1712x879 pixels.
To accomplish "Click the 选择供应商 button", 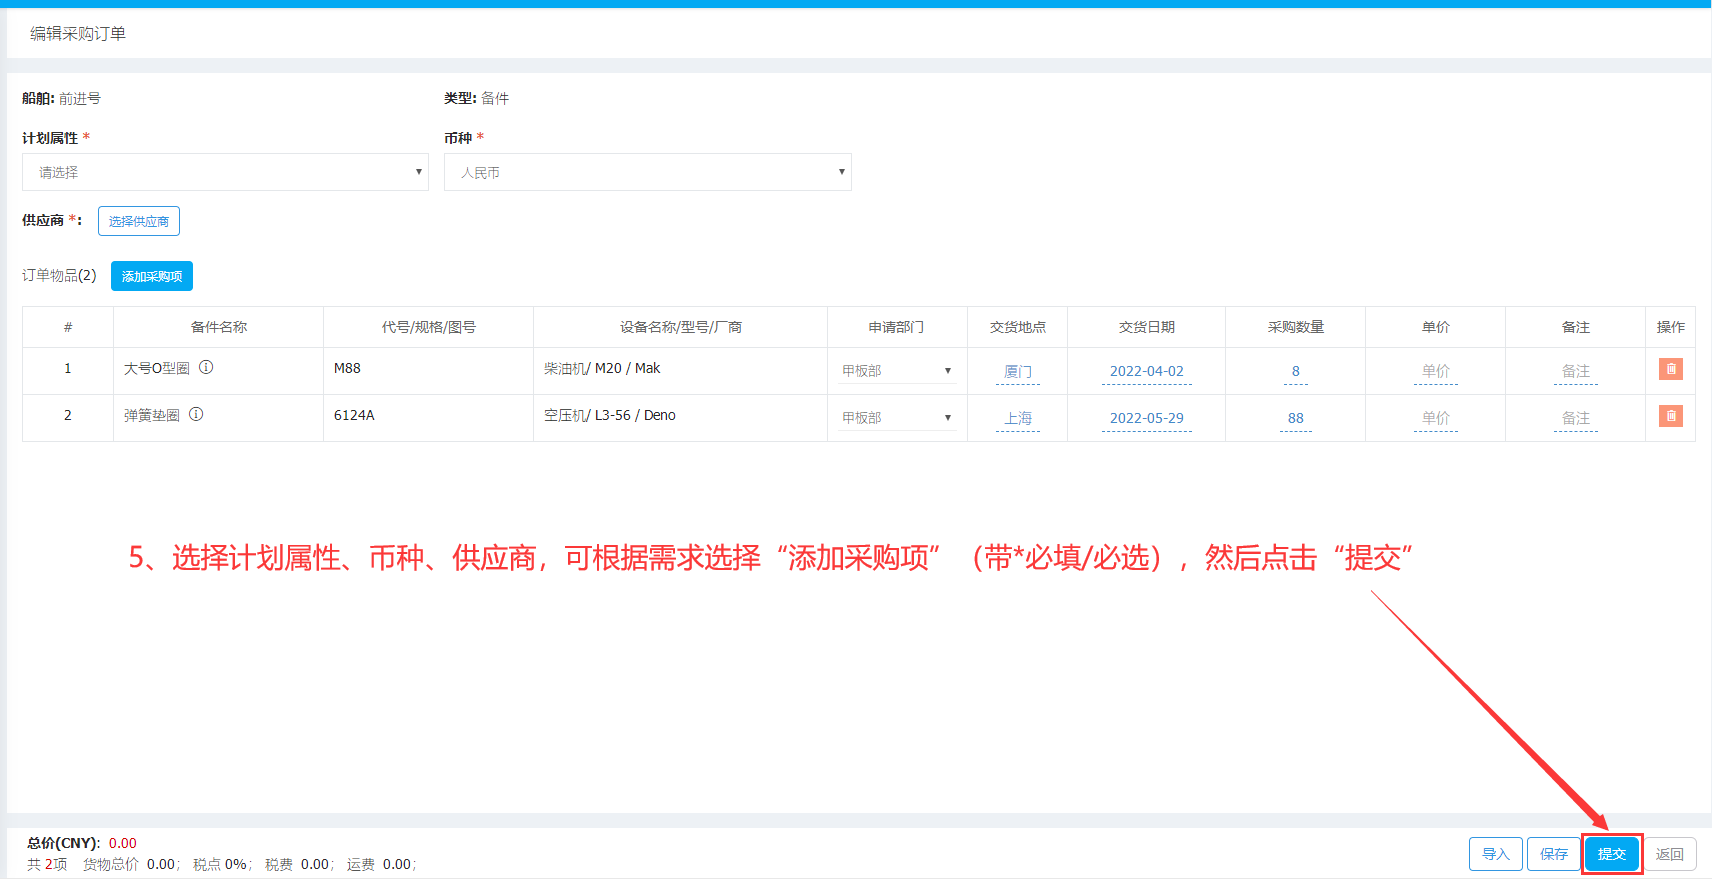I will tap(139, 221).
